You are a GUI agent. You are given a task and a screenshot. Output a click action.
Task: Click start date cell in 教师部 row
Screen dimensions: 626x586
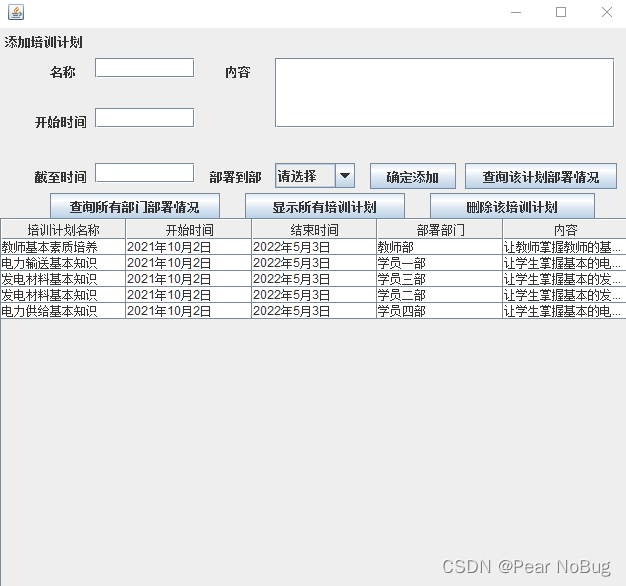click(x=188, y=247)
